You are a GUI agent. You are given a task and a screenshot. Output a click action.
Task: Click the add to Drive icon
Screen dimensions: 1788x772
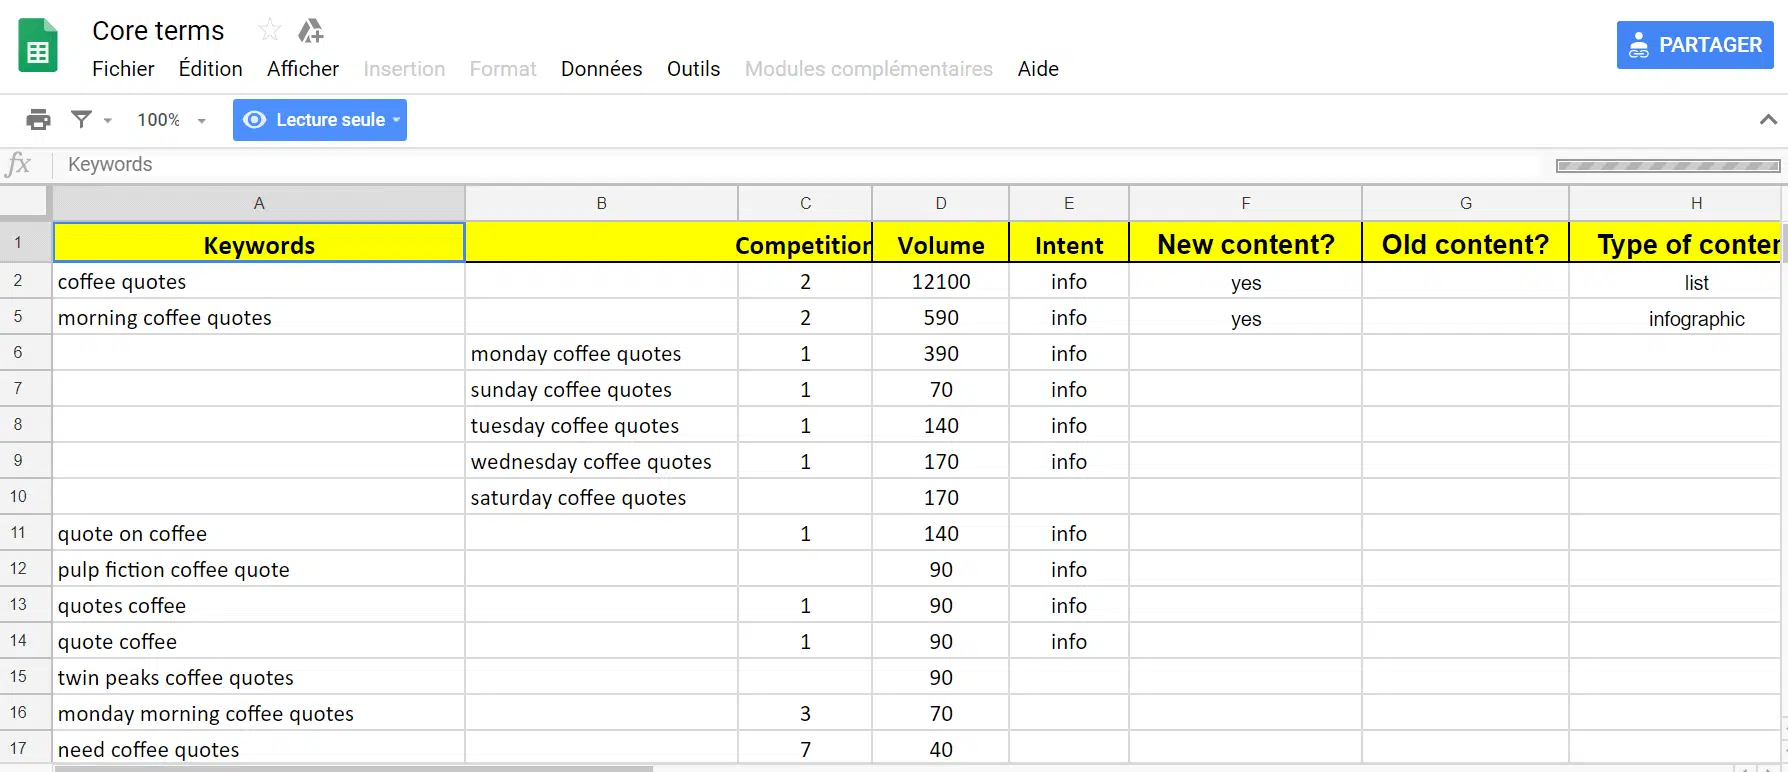tap(311, 31)
